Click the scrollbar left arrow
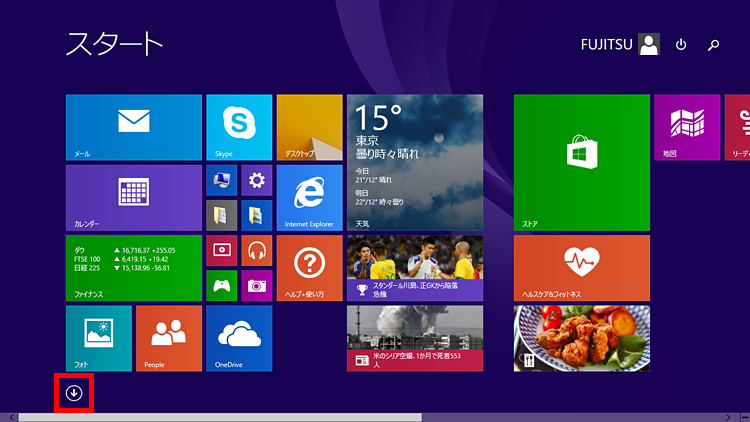Image resolution: width=750 pixels, height=422 pixels. point(11,418)
